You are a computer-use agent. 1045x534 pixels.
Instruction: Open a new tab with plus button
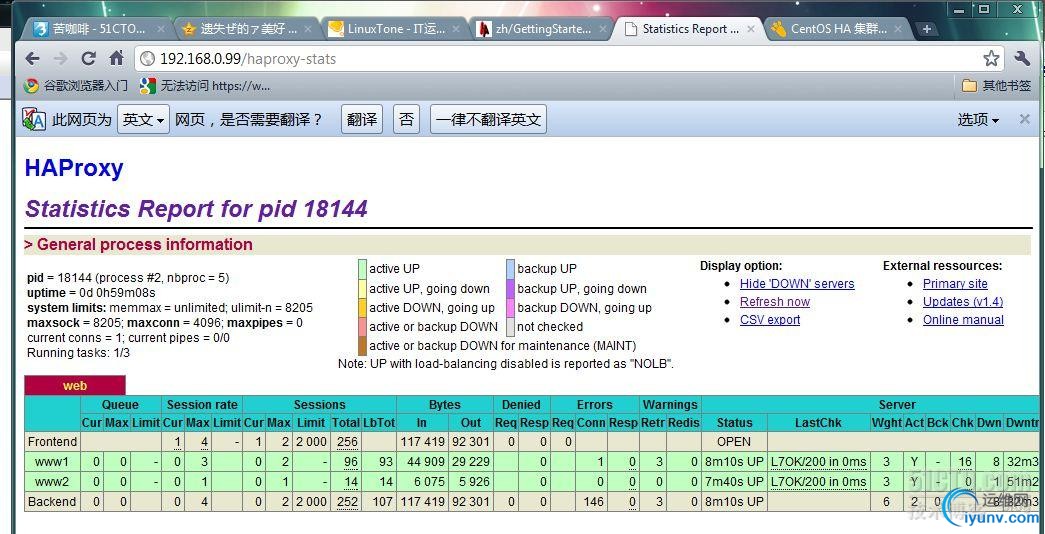926,29
